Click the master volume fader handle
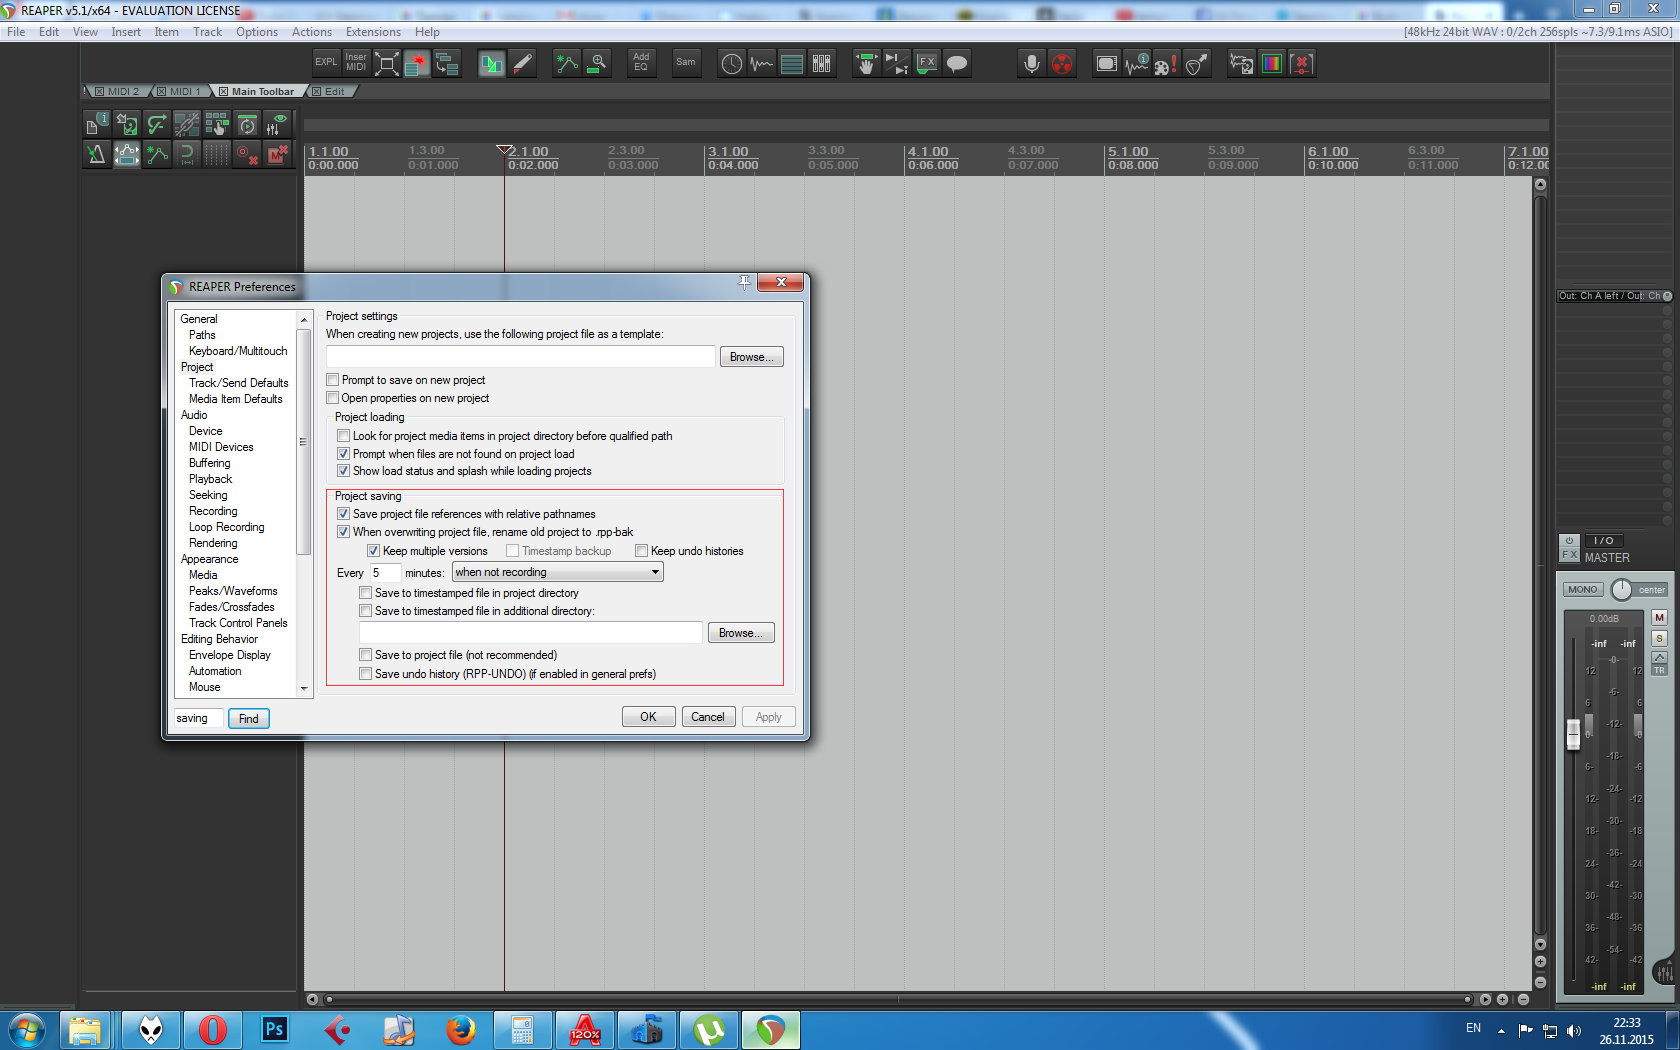1680x1050 pixels. [1573, 733]
